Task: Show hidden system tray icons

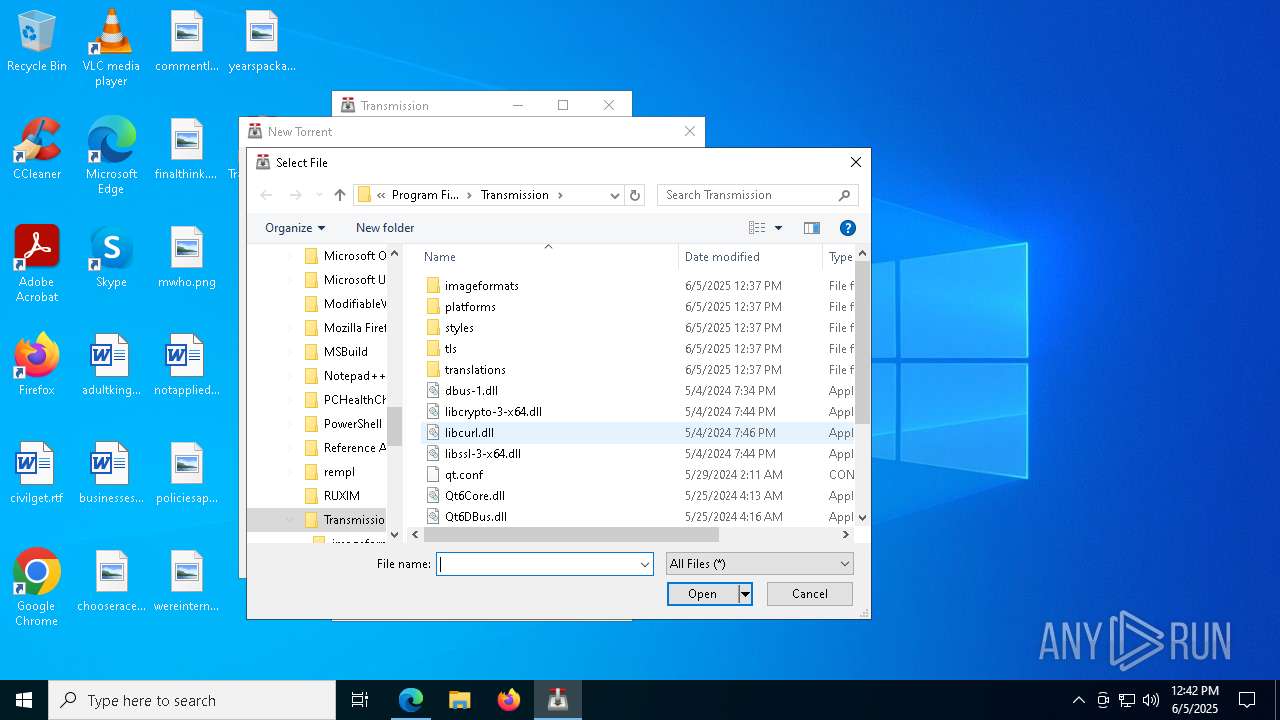Action: 1078,700
